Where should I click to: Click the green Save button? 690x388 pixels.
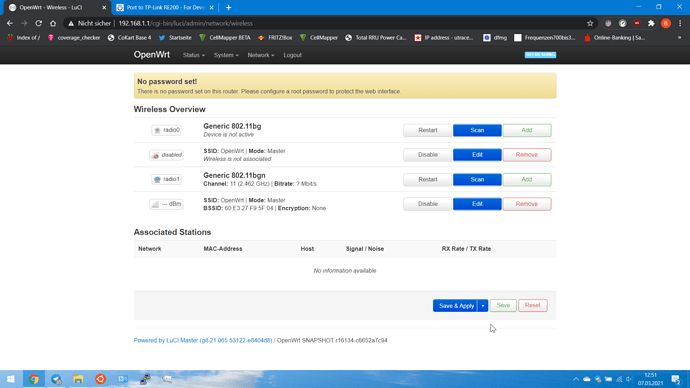tap(503, 306)
